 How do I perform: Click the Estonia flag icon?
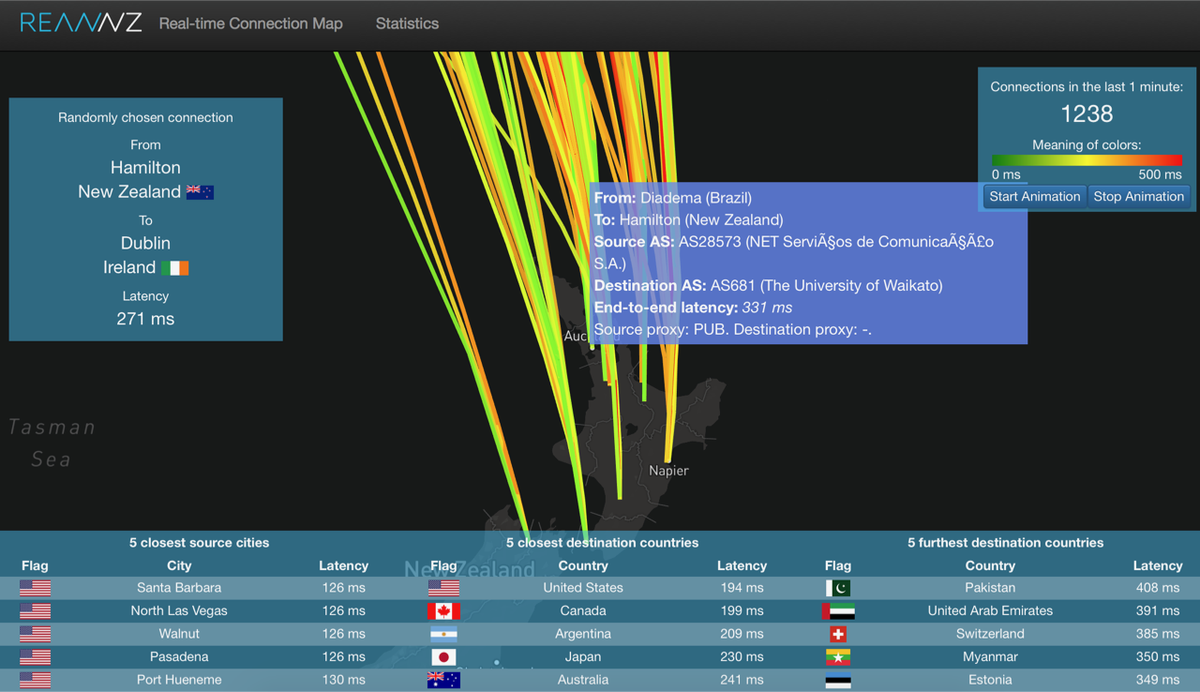click(x=838, y=680)
